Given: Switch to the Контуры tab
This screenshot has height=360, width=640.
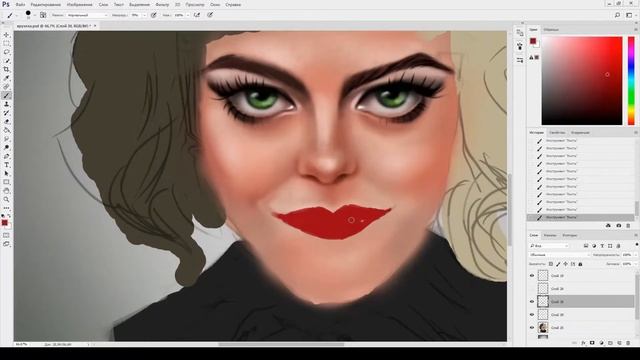Looking at the screenshot, I should tap(570, 236).
